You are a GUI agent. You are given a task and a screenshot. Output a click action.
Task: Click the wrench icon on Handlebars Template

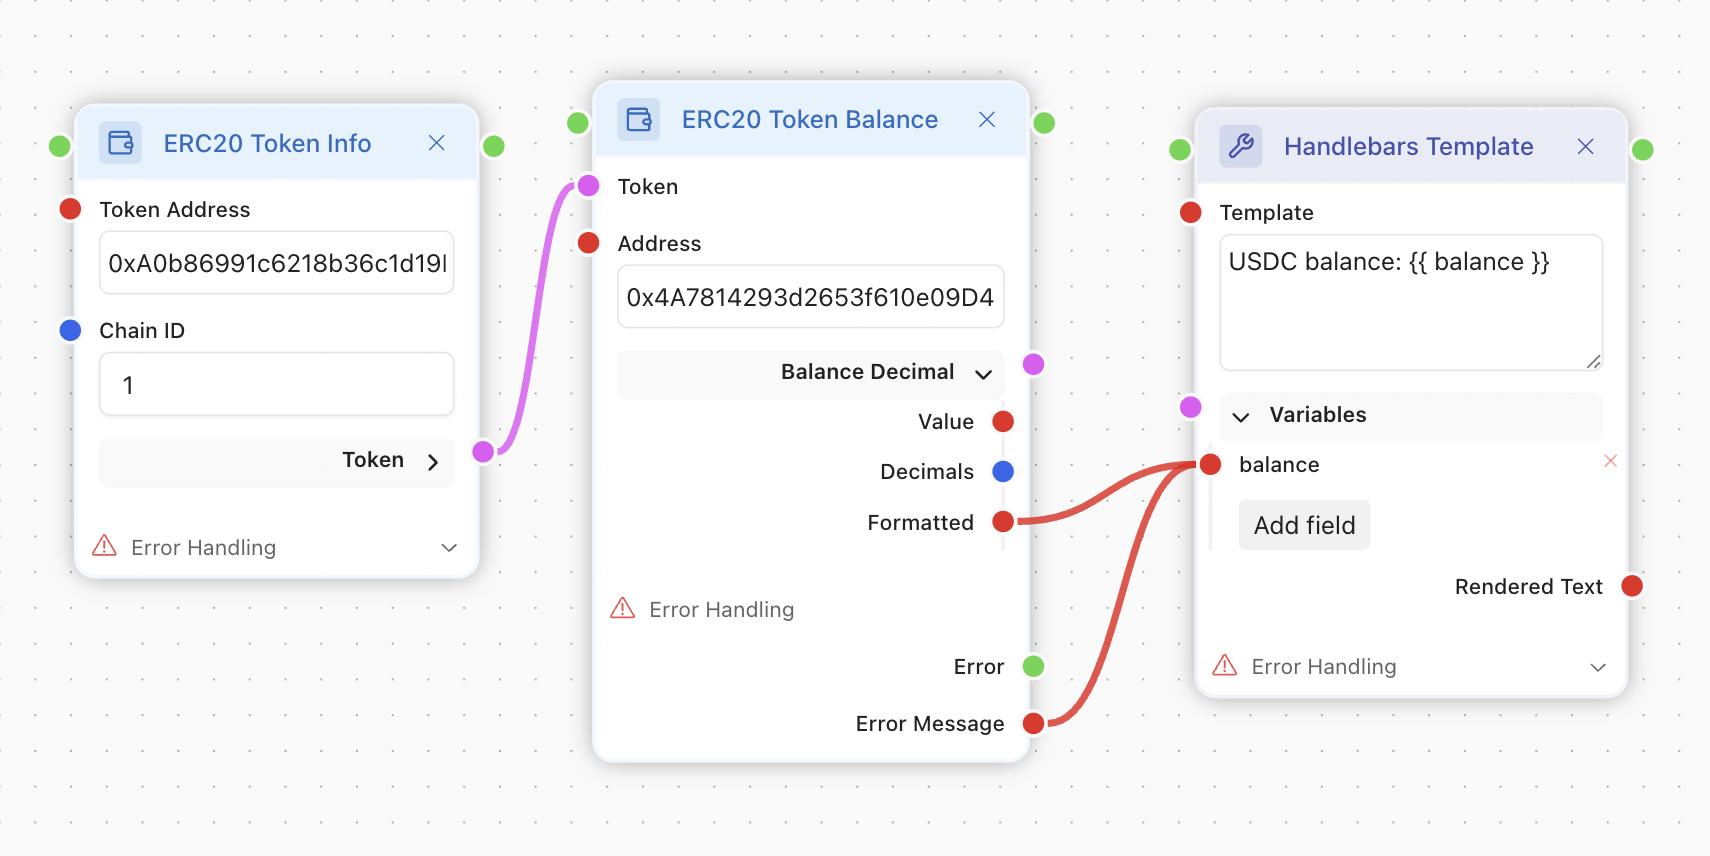click(x=1240, y=146)
